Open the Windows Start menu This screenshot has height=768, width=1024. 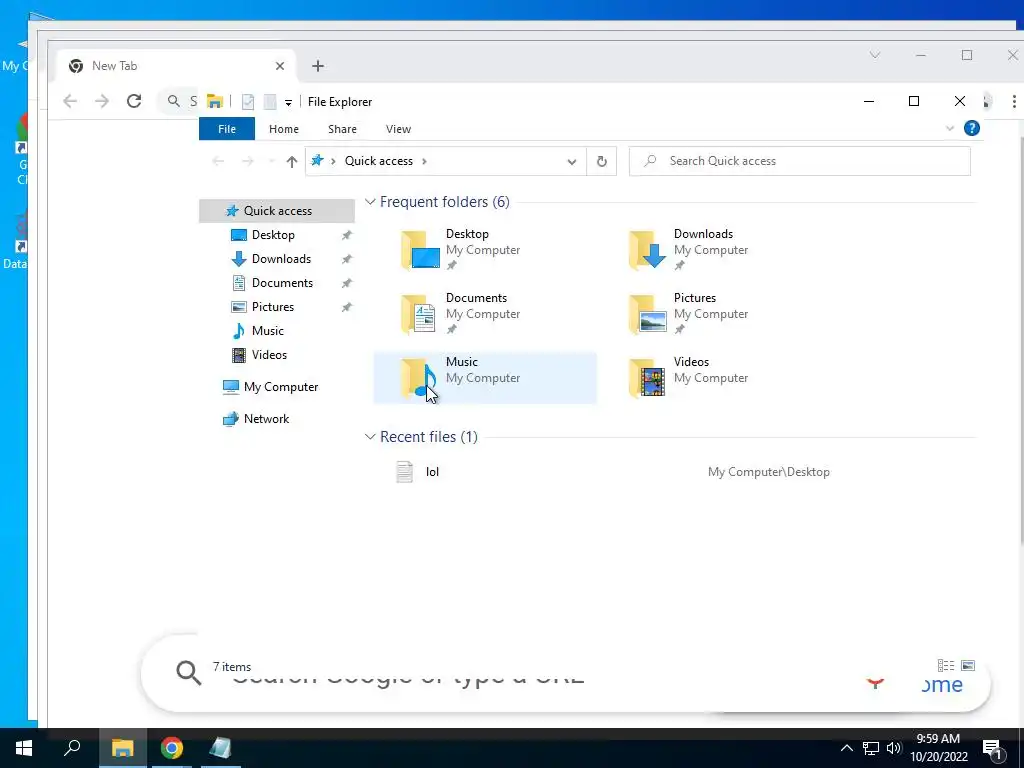coord(24,748)
